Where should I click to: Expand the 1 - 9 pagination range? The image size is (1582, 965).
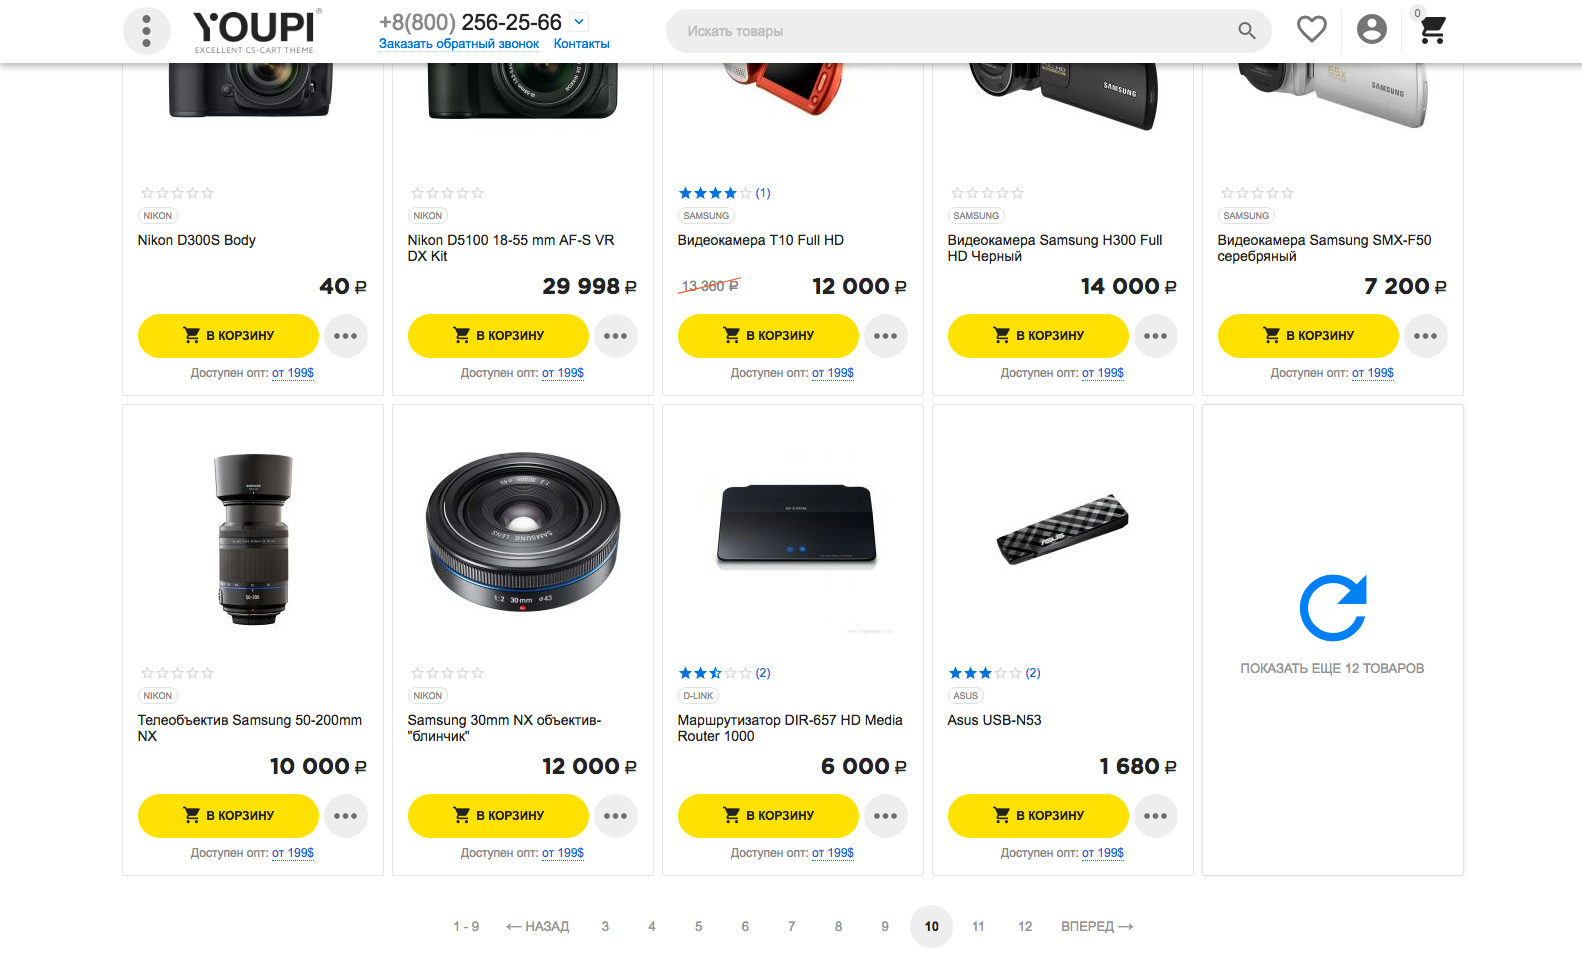click(466, 927)
